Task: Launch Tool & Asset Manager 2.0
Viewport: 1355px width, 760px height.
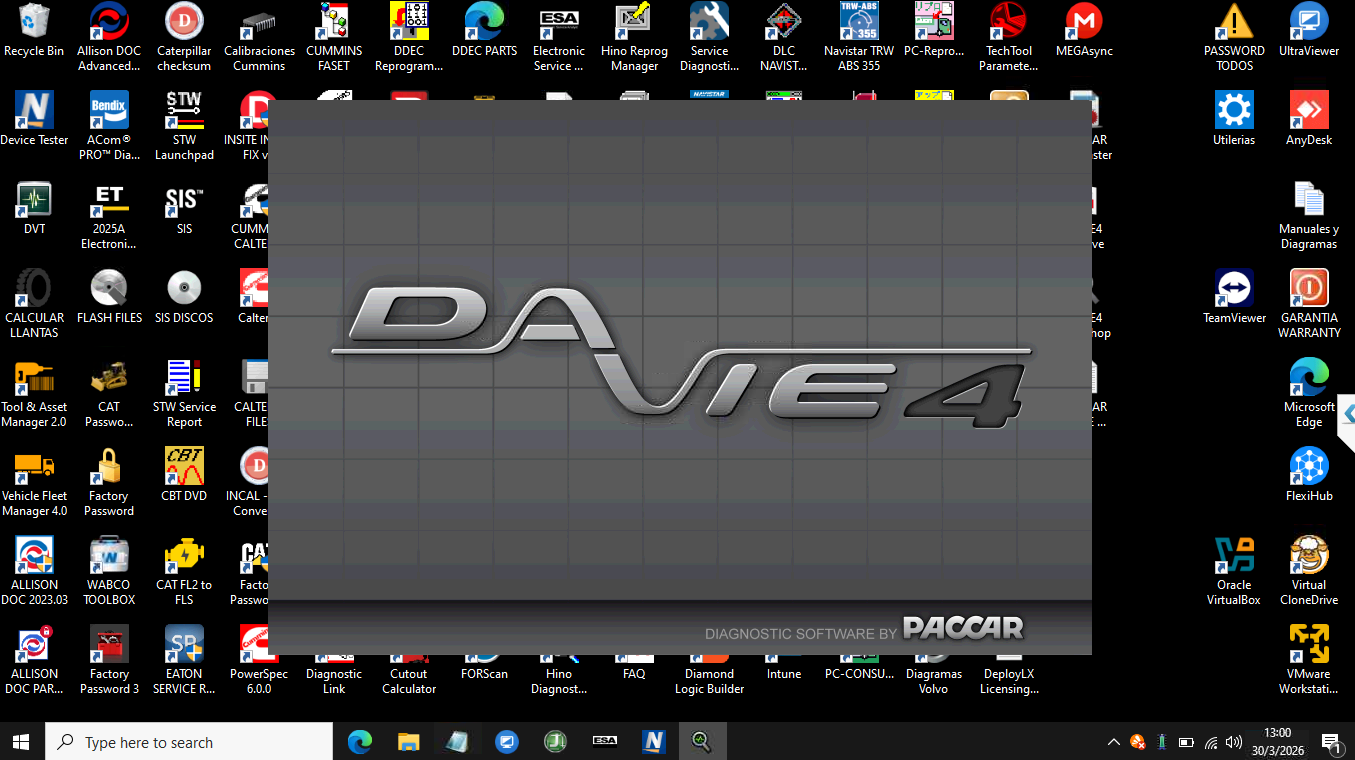Action: pos(34,393)
